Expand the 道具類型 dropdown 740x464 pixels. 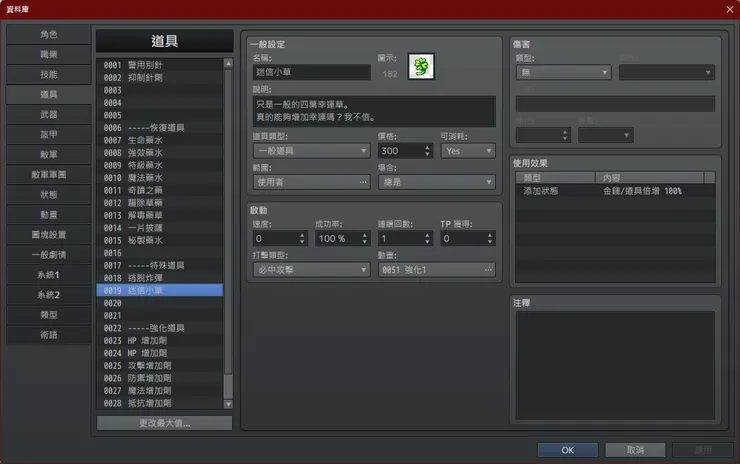pos(311,151)
